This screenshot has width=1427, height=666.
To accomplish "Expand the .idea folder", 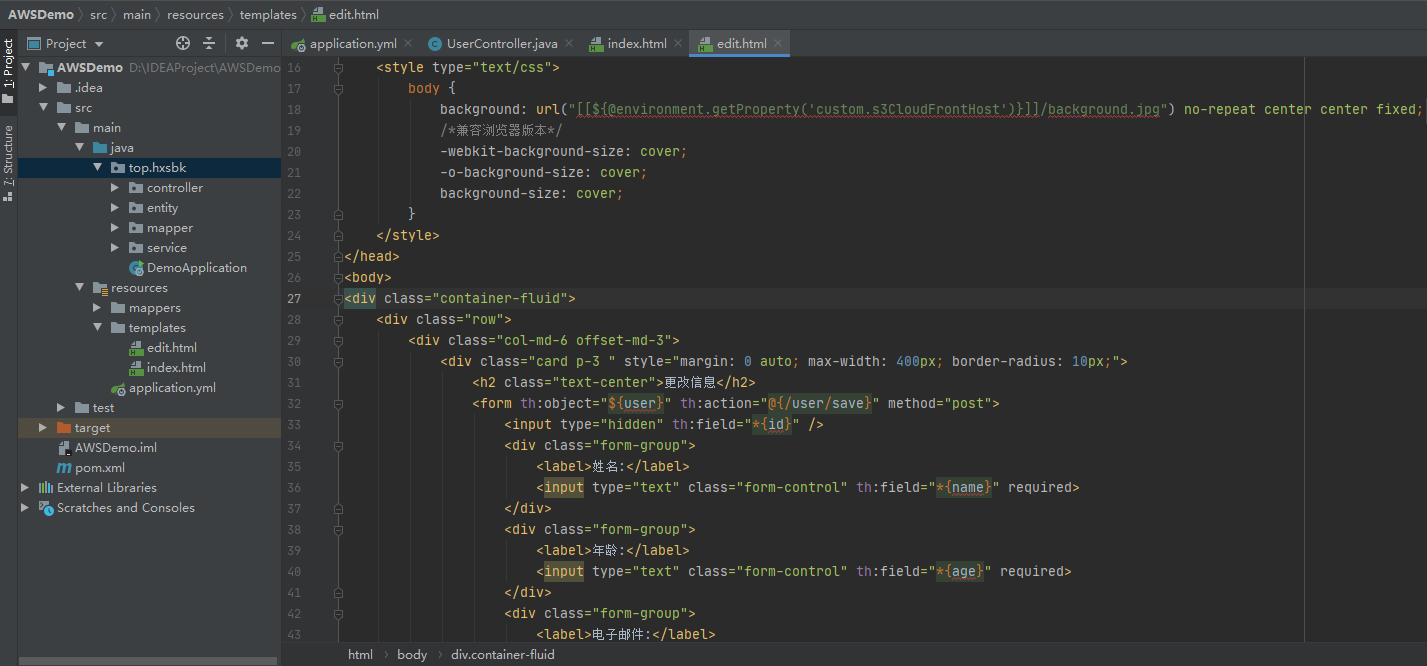I will [43, 88].
